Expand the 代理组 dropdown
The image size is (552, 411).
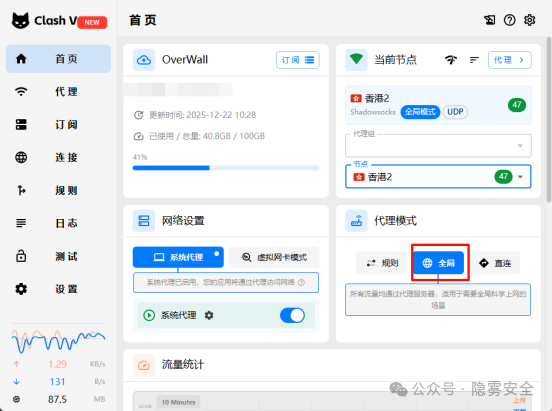[438, 145]
